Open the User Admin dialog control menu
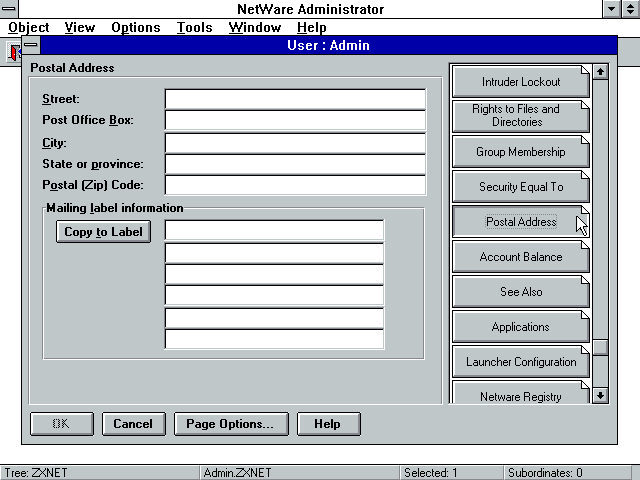Screen dimensions: 640x480 (x=31, y=44)
